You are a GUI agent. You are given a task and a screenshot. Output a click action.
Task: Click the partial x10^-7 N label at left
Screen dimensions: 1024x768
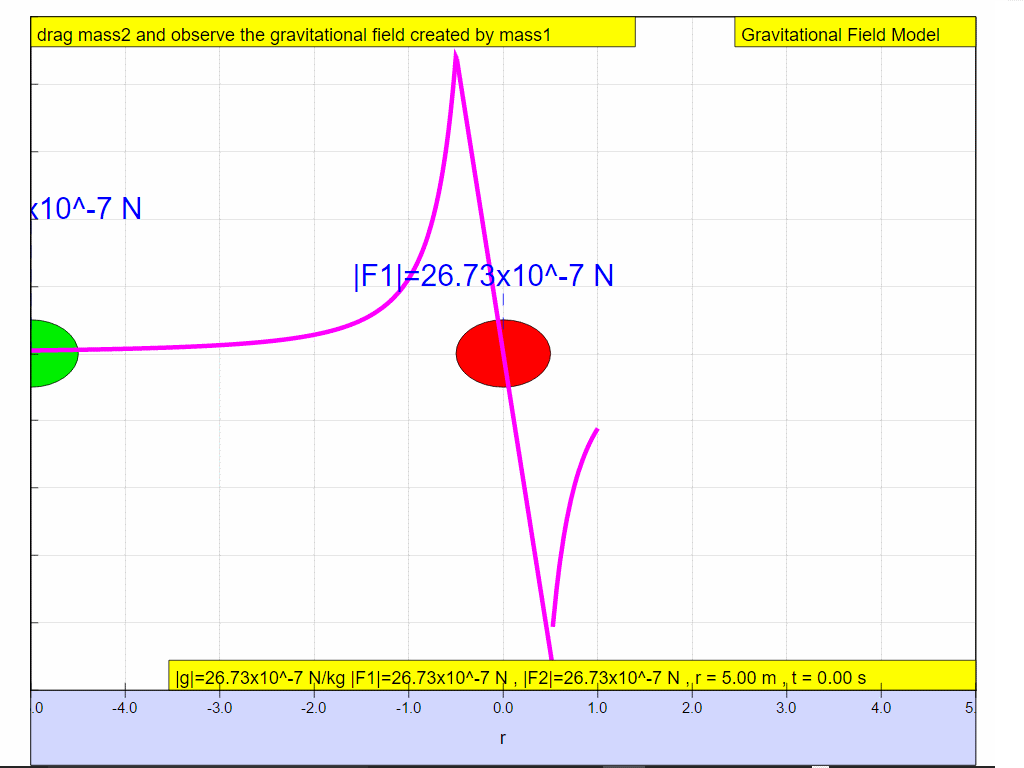[86, 209]
